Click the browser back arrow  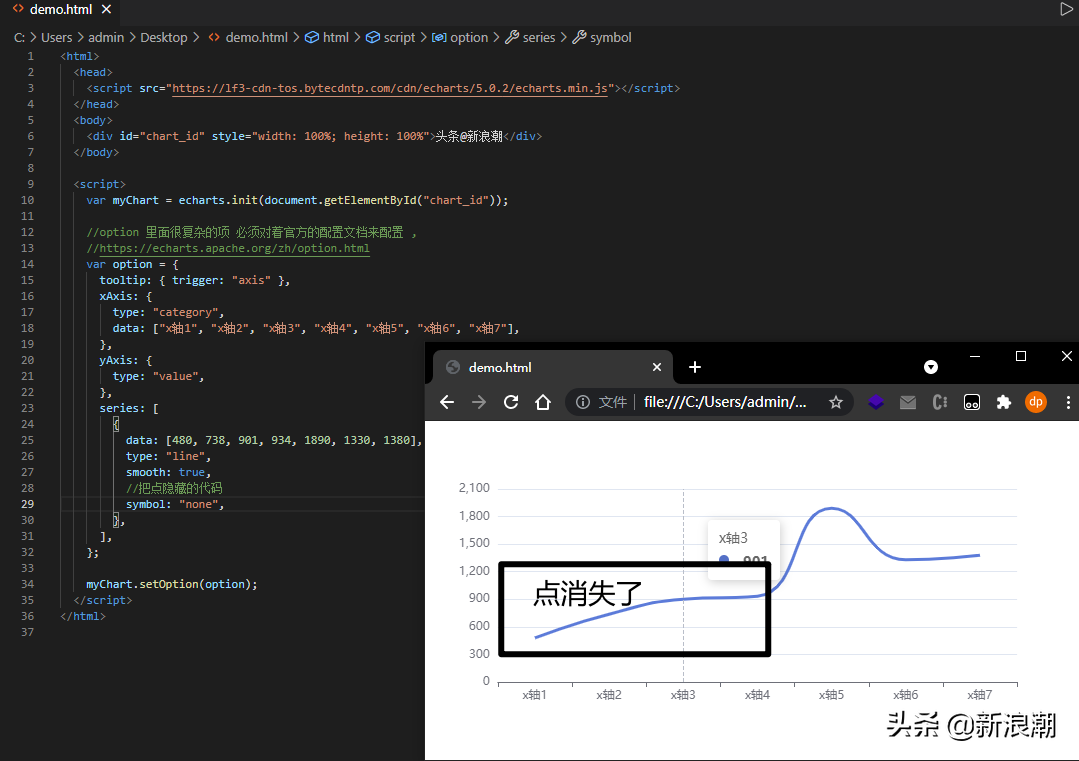coord(447,402)
